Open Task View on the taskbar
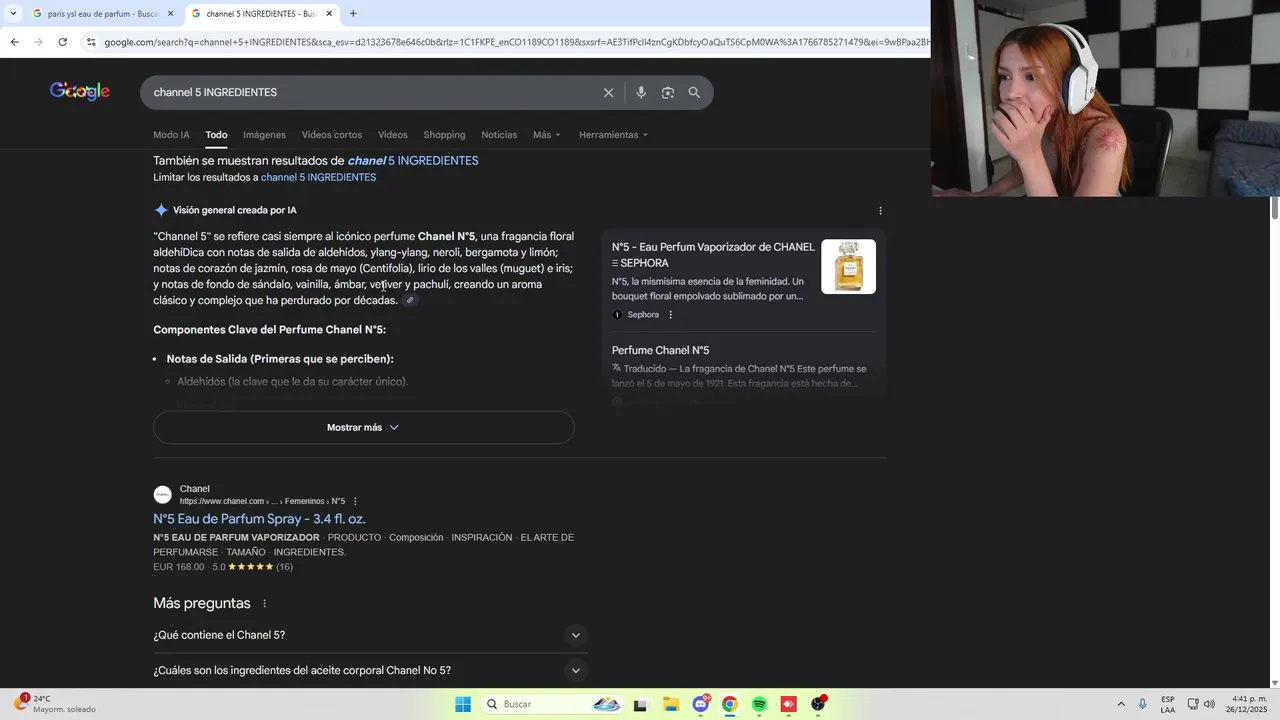 (640, 704)
